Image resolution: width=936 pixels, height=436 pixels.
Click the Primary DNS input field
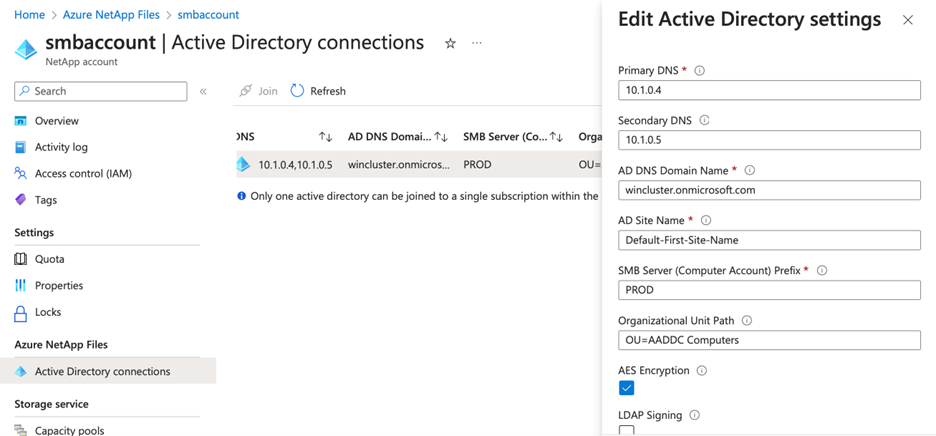[x=769, y=90]
